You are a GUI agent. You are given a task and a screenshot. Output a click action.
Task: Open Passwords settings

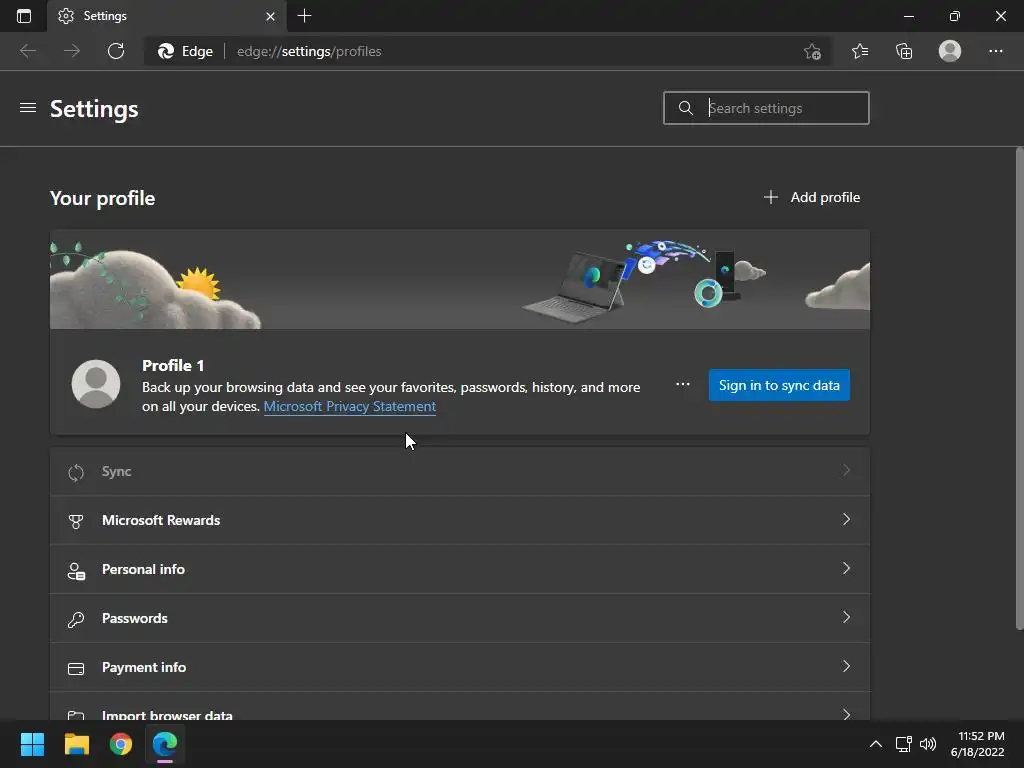(460, 618)
